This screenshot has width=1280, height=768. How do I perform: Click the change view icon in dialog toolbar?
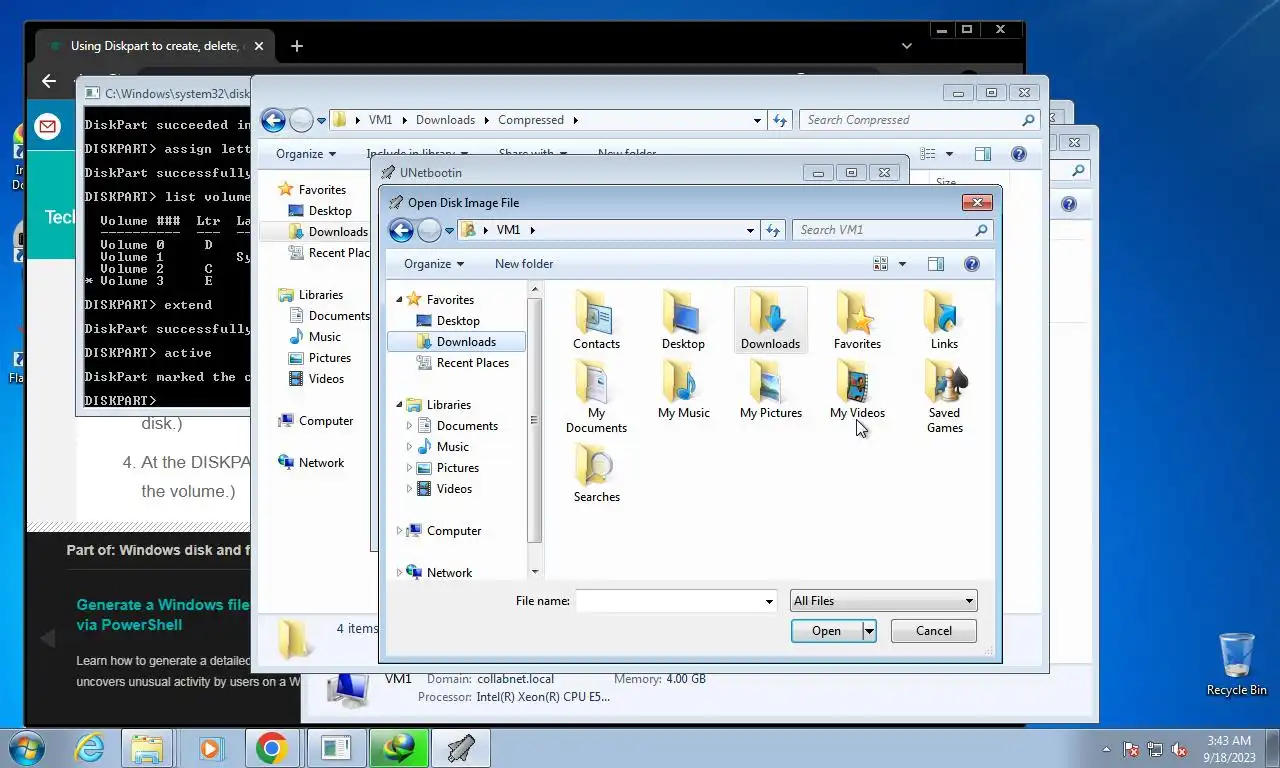(x=880, y=264)
